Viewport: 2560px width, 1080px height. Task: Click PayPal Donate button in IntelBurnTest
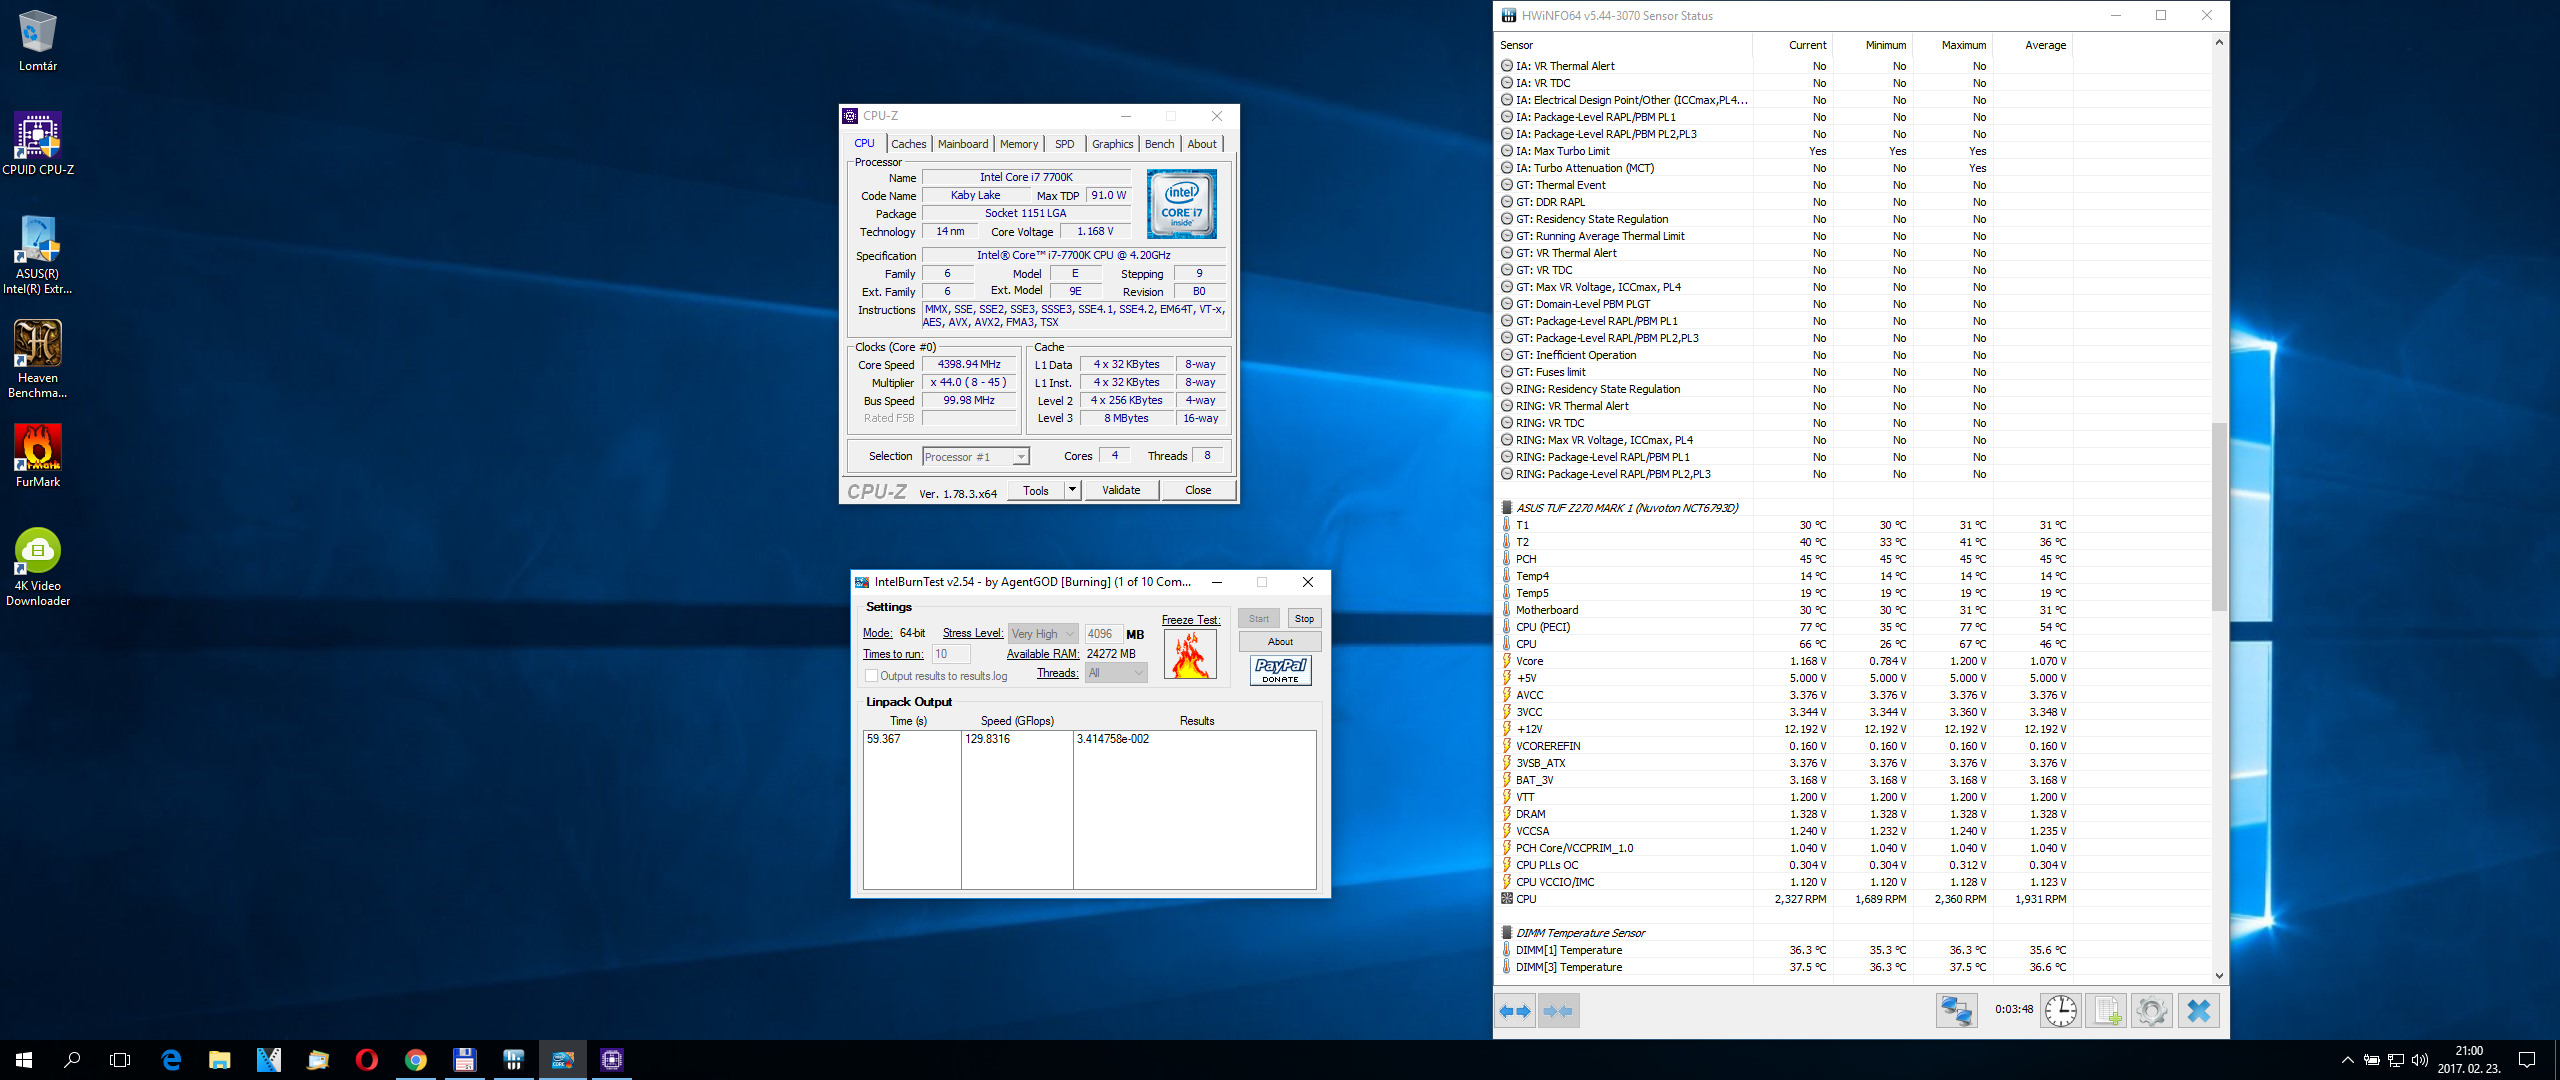[1280, 670]
